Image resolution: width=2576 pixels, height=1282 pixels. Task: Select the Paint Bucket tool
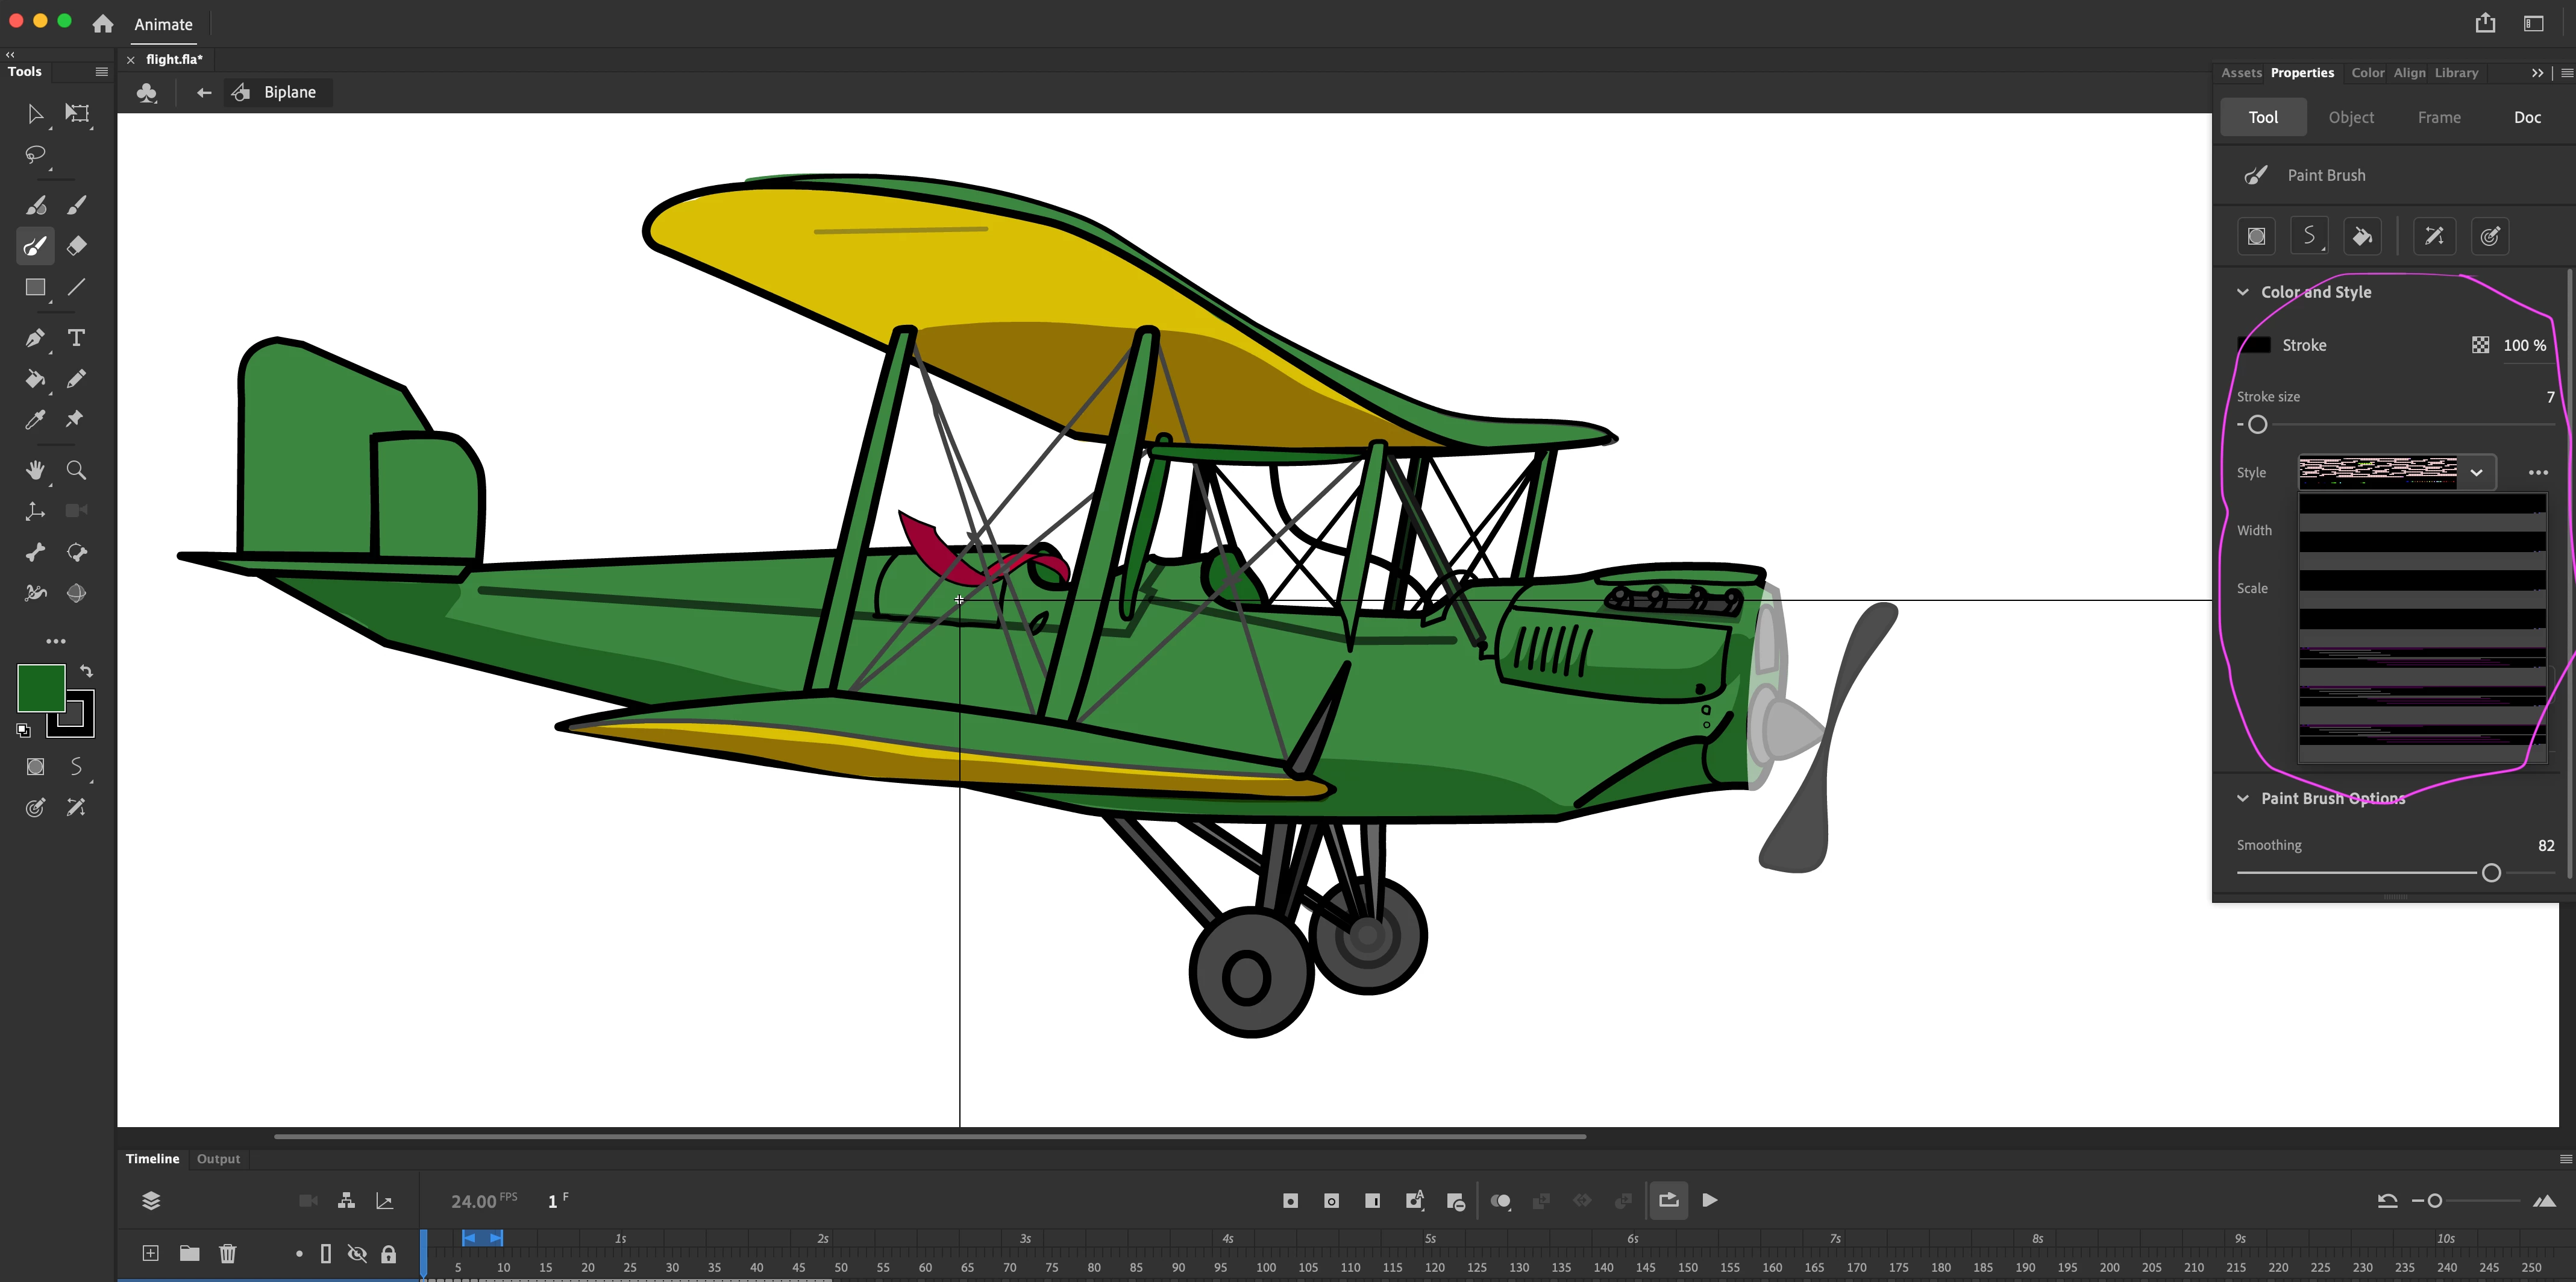tap(35, 379)
